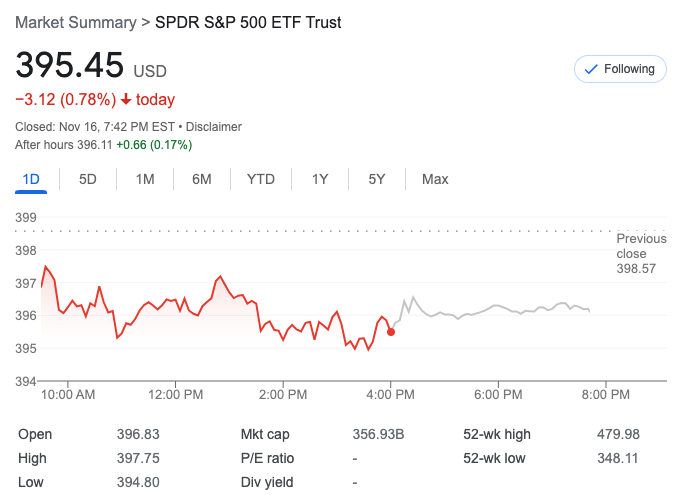Image resolution: width=692 pixels, height=501 pixels.
Task: Show the 1Y price chart
Action: tap(320, 179)
